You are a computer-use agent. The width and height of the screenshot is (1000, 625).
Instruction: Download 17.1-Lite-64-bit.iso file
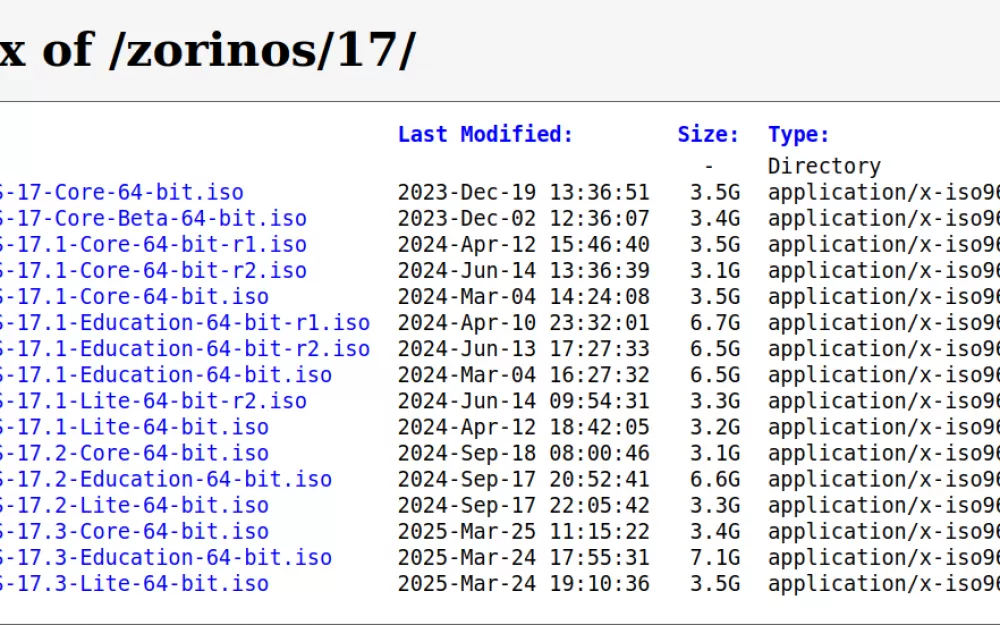click(134, 427)
